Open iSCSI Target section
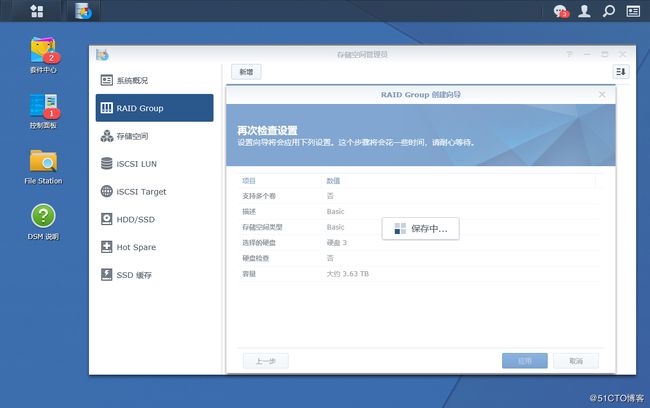Viewport: 650px width, 408px height. [x=155, y=192]
